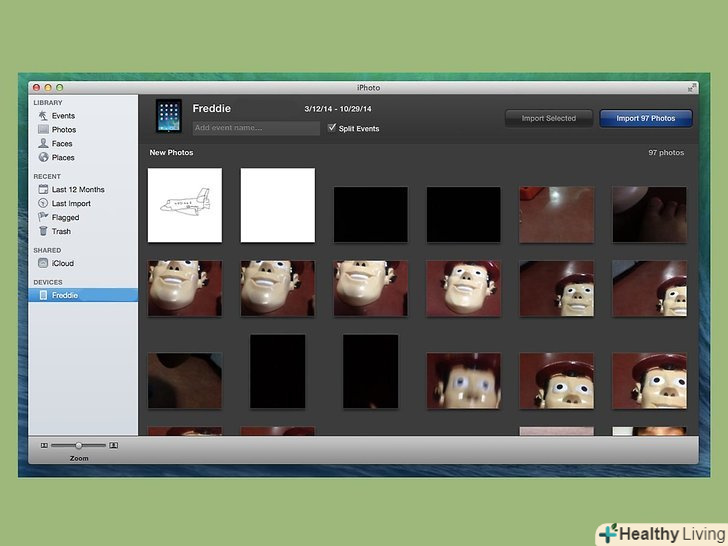
Task: Select the reddish floor with light reflection thumbnail
Action: pyautogui.click(x=557, y=214)
